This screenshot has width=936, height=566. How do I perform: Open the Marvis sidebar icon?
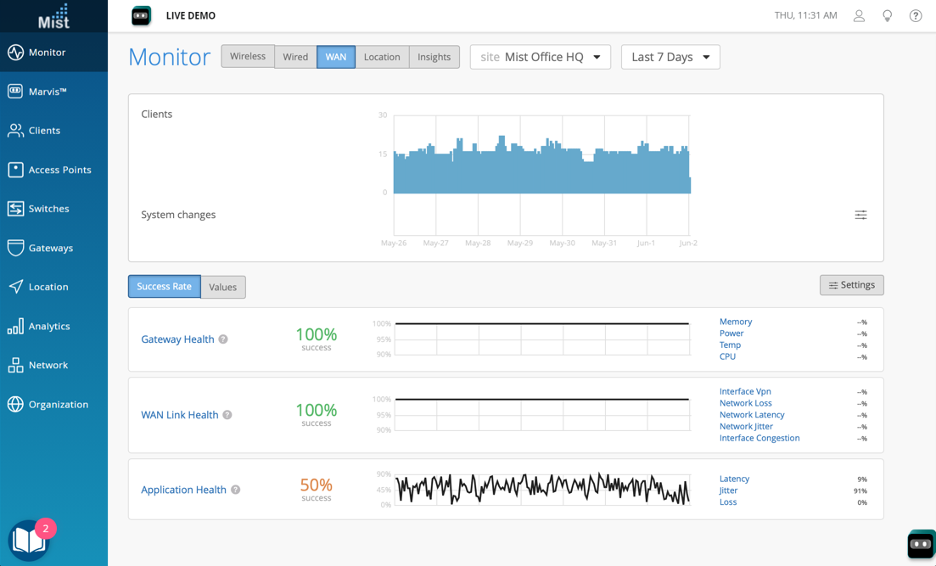16,91
